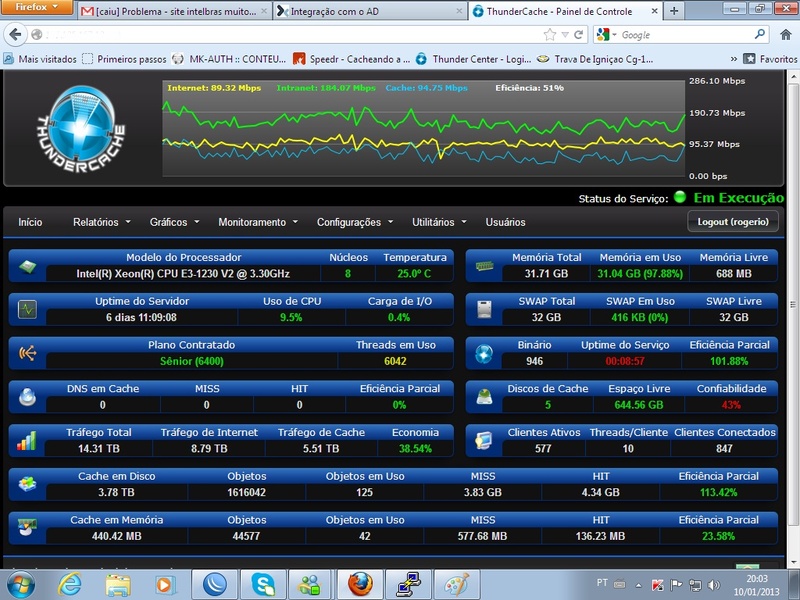The image size is (800, 600).
Task: Expand the Utilitários menu
Action: click(439, 222)
